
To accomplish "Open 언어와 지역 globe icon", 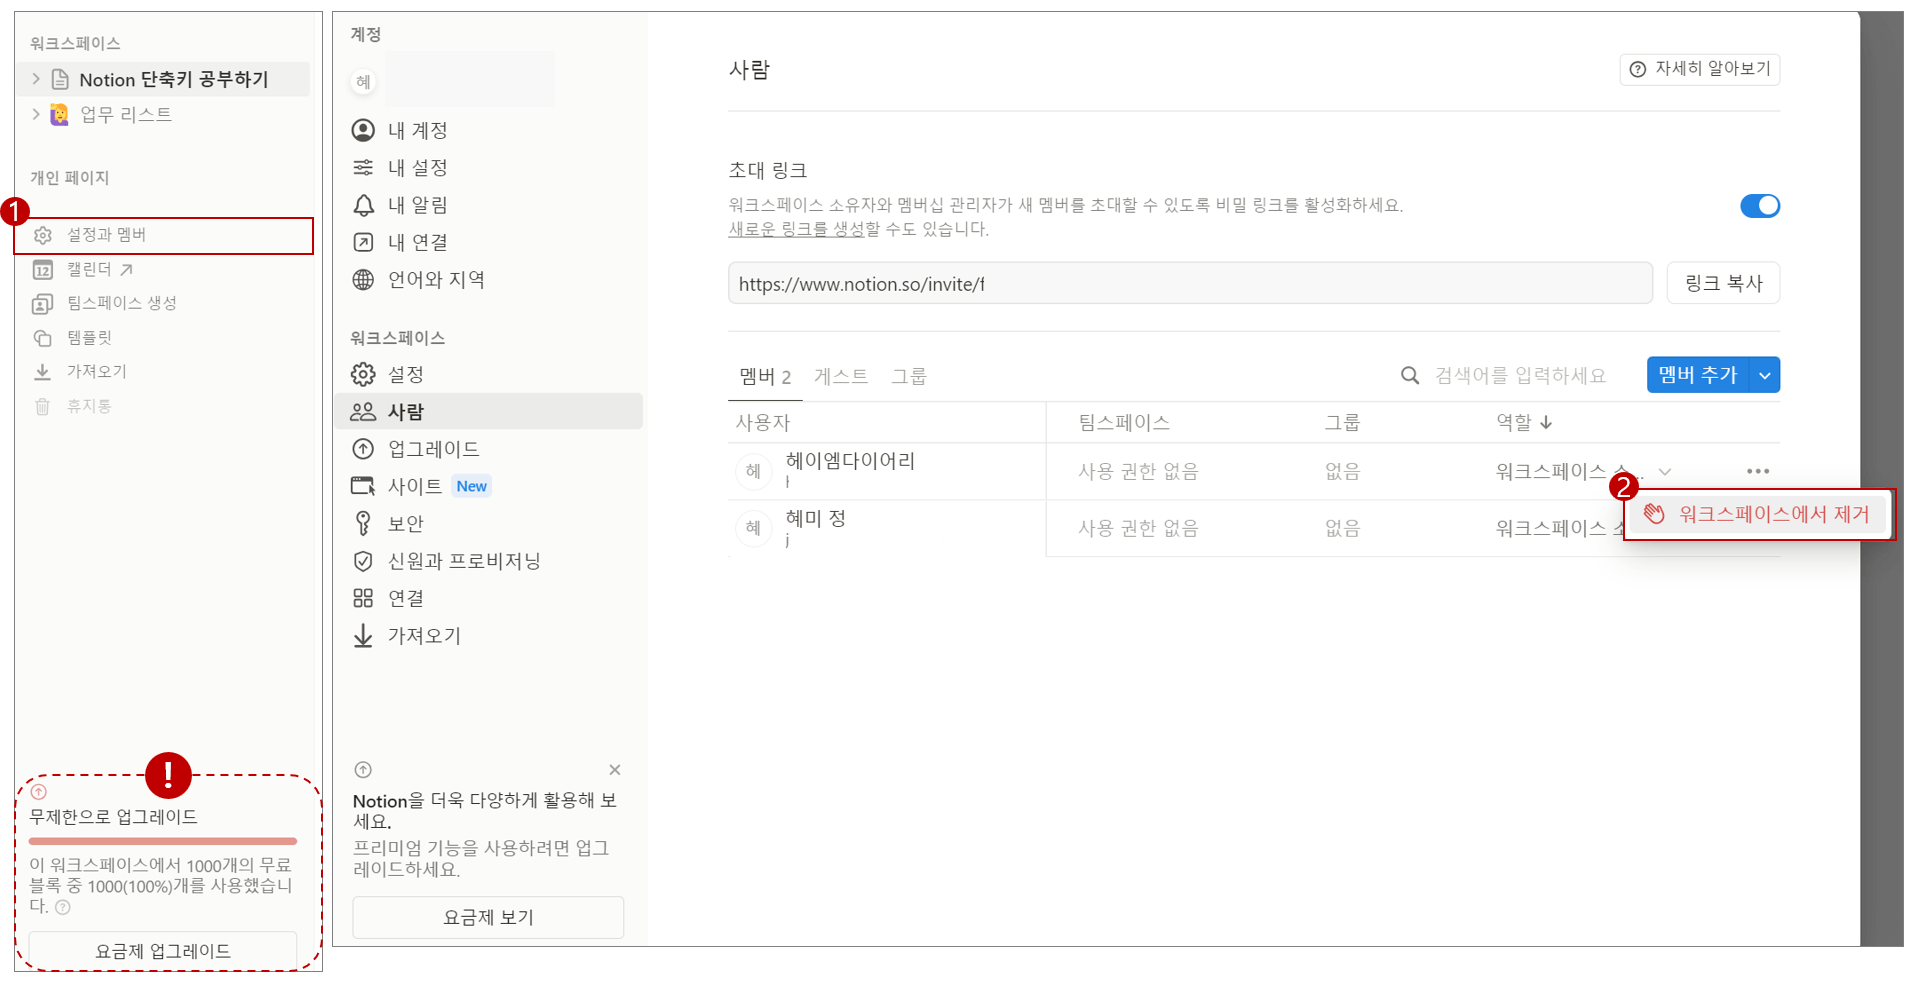I will (x=364, y=279).
